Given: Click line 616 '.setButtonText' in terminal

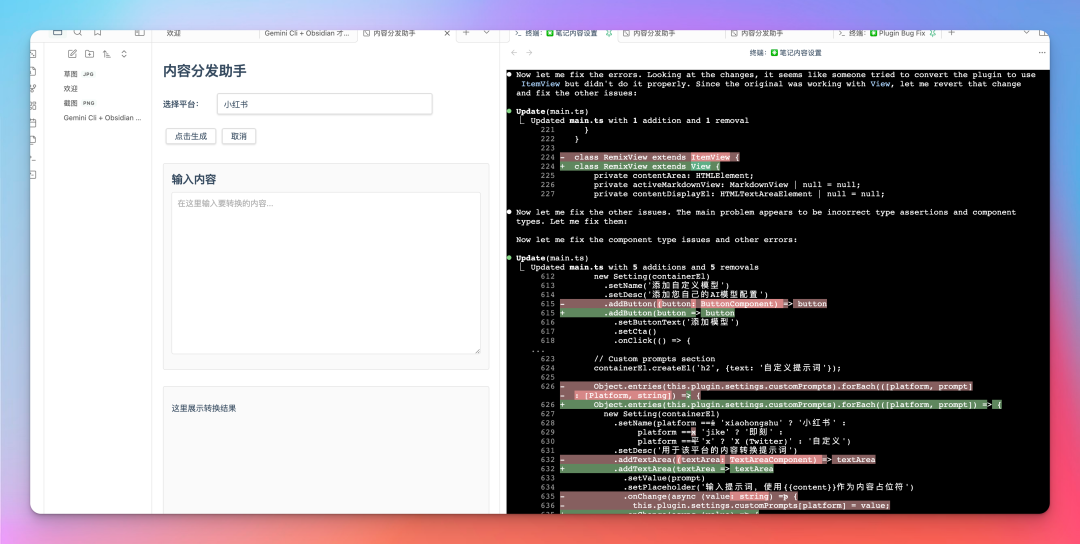Looking at the screenshot, I should pyautogui.click(x=676, y=322).
